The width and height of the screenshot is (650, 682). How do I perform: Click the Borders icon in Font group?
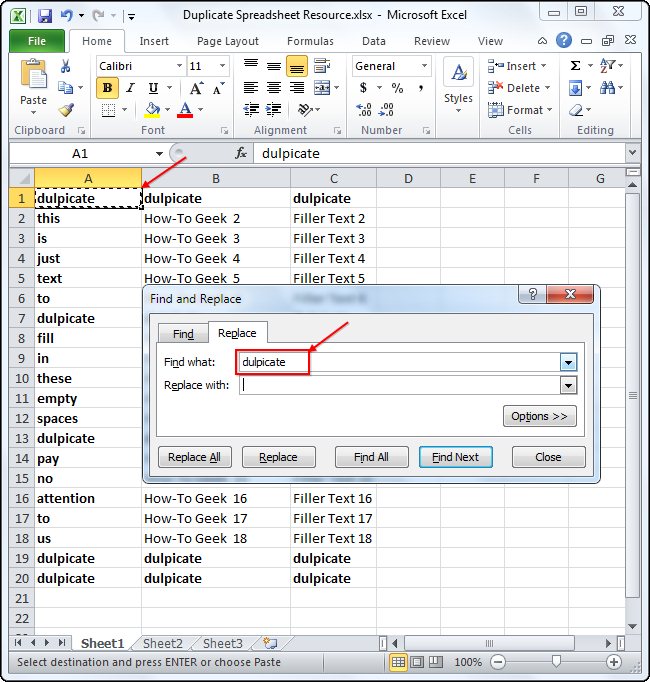point(108,110)
